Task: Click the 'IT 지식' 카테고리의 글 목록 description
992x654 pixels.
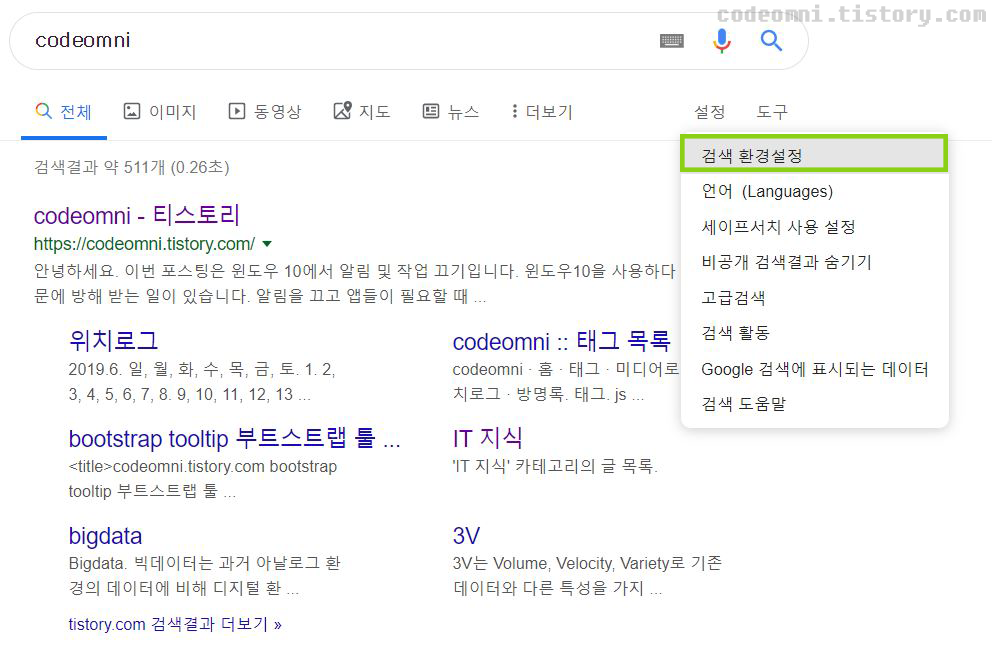Action: pyautogui.click(x=555, y=467)
